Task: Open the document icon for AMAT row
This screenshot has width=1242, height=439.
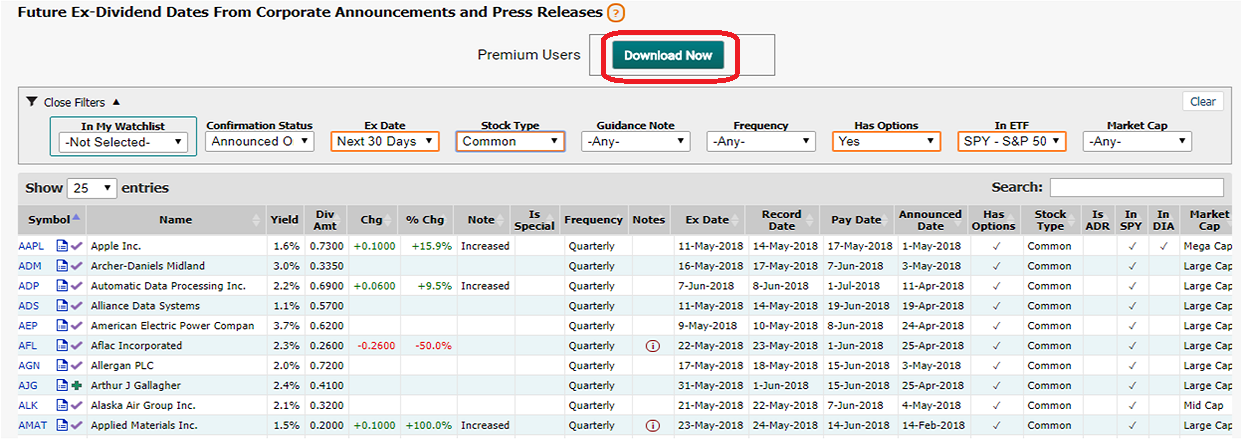Action: pos(62,426)
